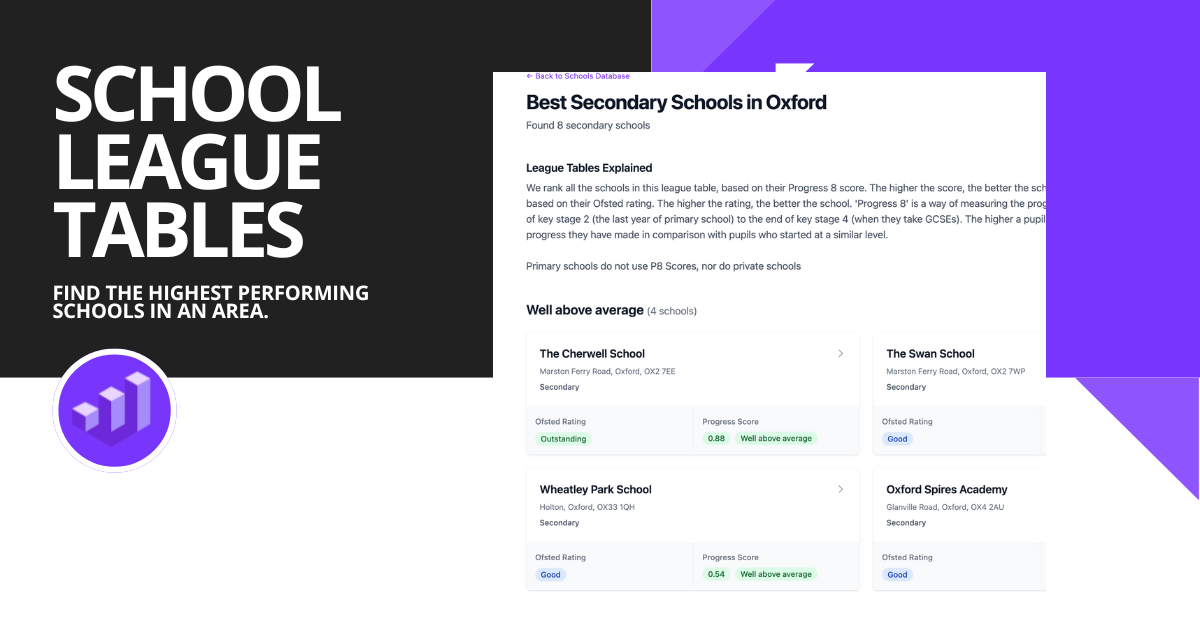The height and width of the screenshot is (630, 1200).
Task: Click Oxford Spires Academy's Good badge
Action: point(897,574)
